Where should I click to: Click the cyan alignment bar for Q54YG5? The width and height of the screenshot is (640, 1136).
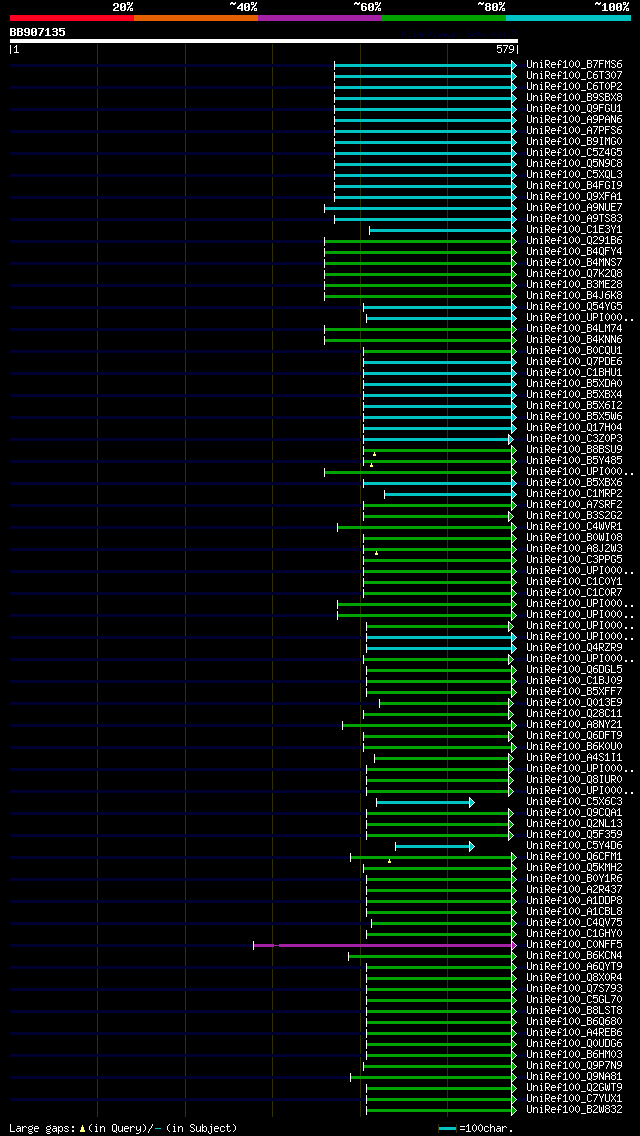pos(440,307)
